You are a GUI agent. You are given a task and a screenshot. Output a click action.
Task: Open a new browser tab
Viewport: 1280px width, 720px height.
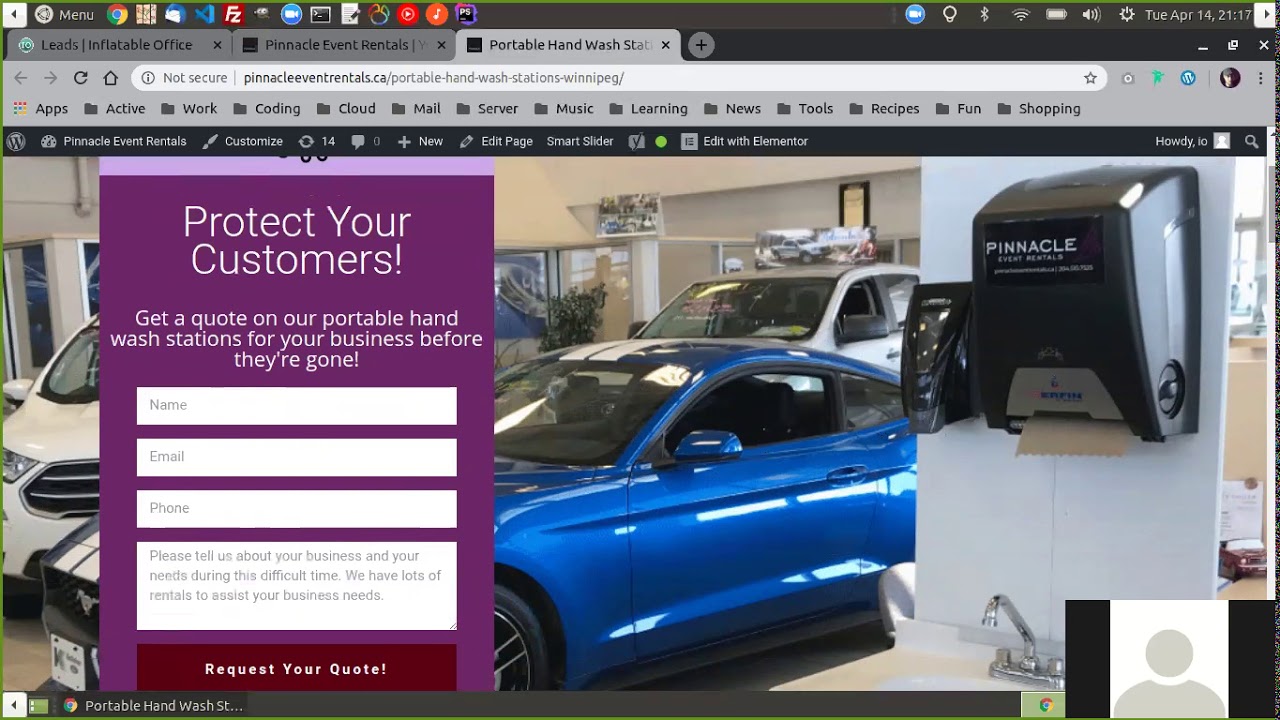tap(701, 45)
